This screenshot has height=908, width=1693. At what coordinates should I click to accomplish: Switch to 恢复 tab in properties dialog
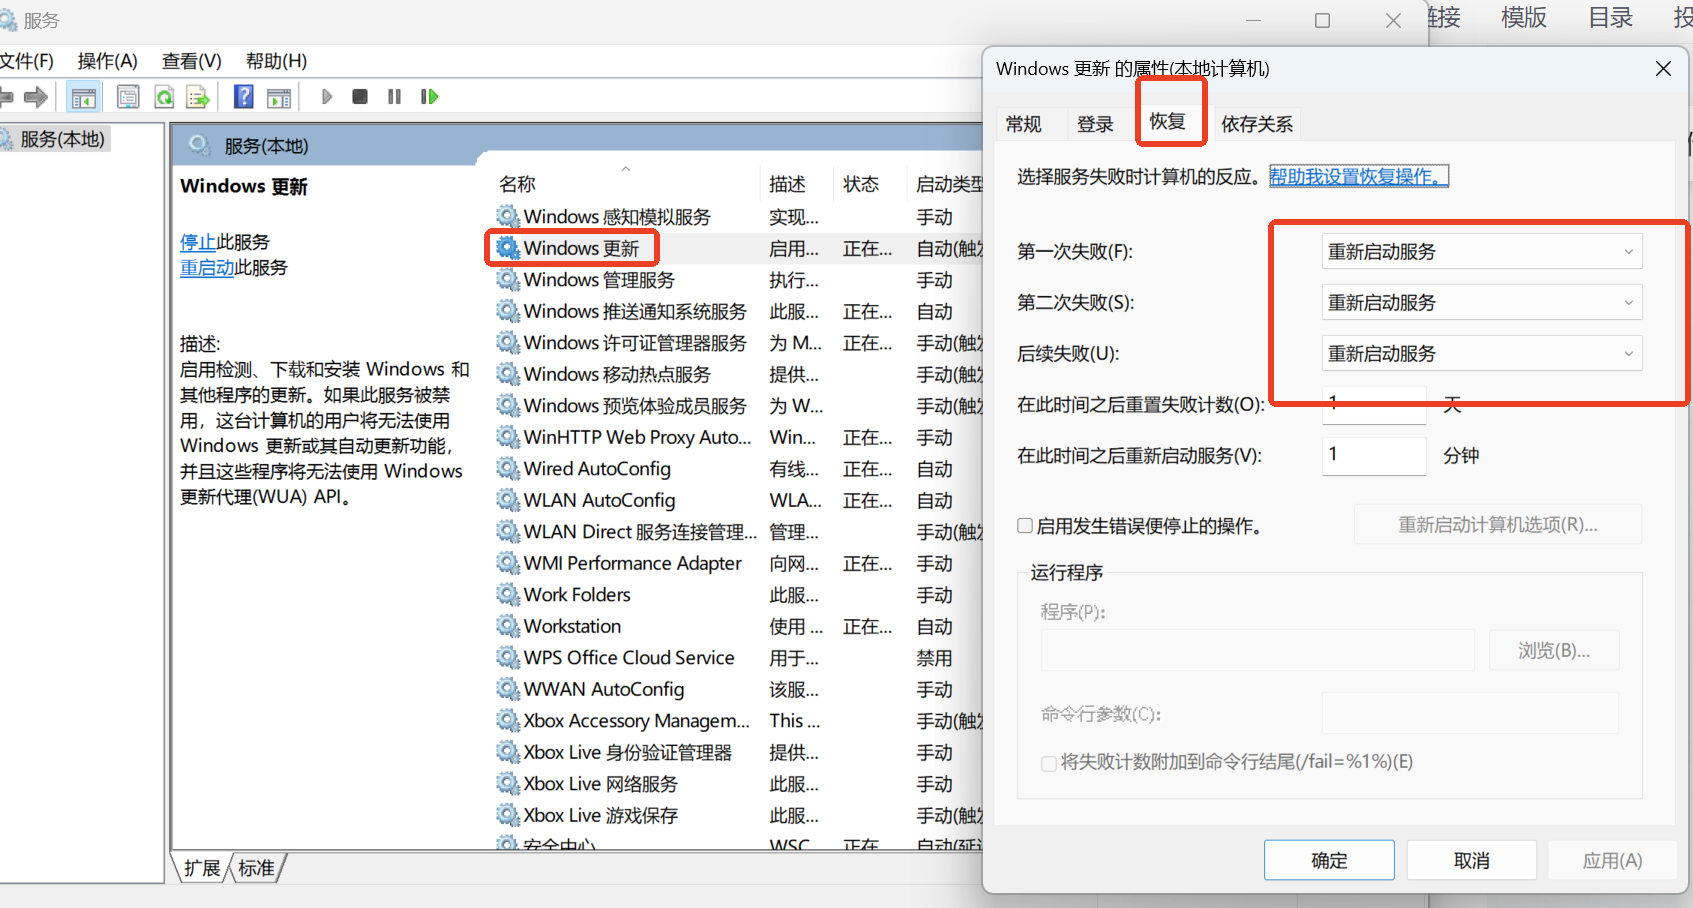point(1167,121)
